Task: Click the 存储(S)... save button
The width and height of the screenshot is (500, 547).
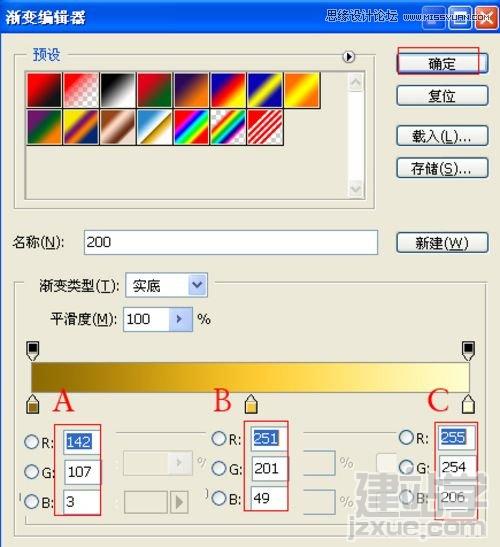Action: pos(442,168)
